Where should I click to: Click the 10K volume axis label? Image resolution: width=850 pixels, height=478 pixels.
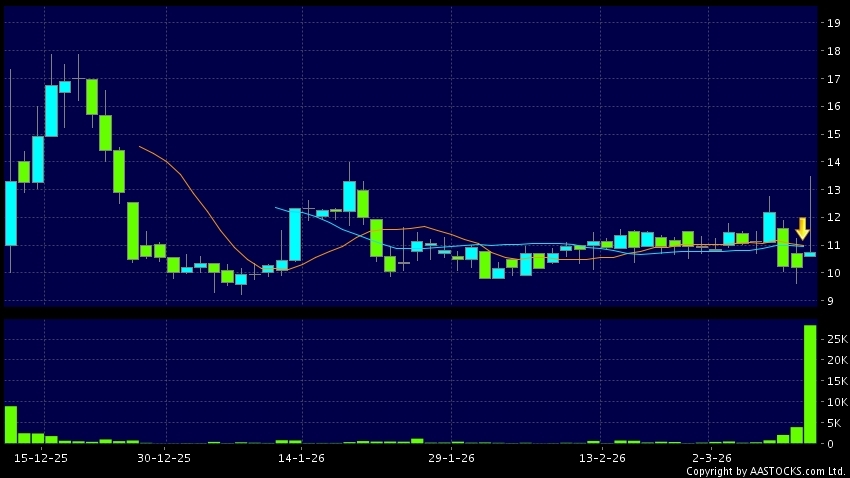pyautogui.click(x=832, y=402)
